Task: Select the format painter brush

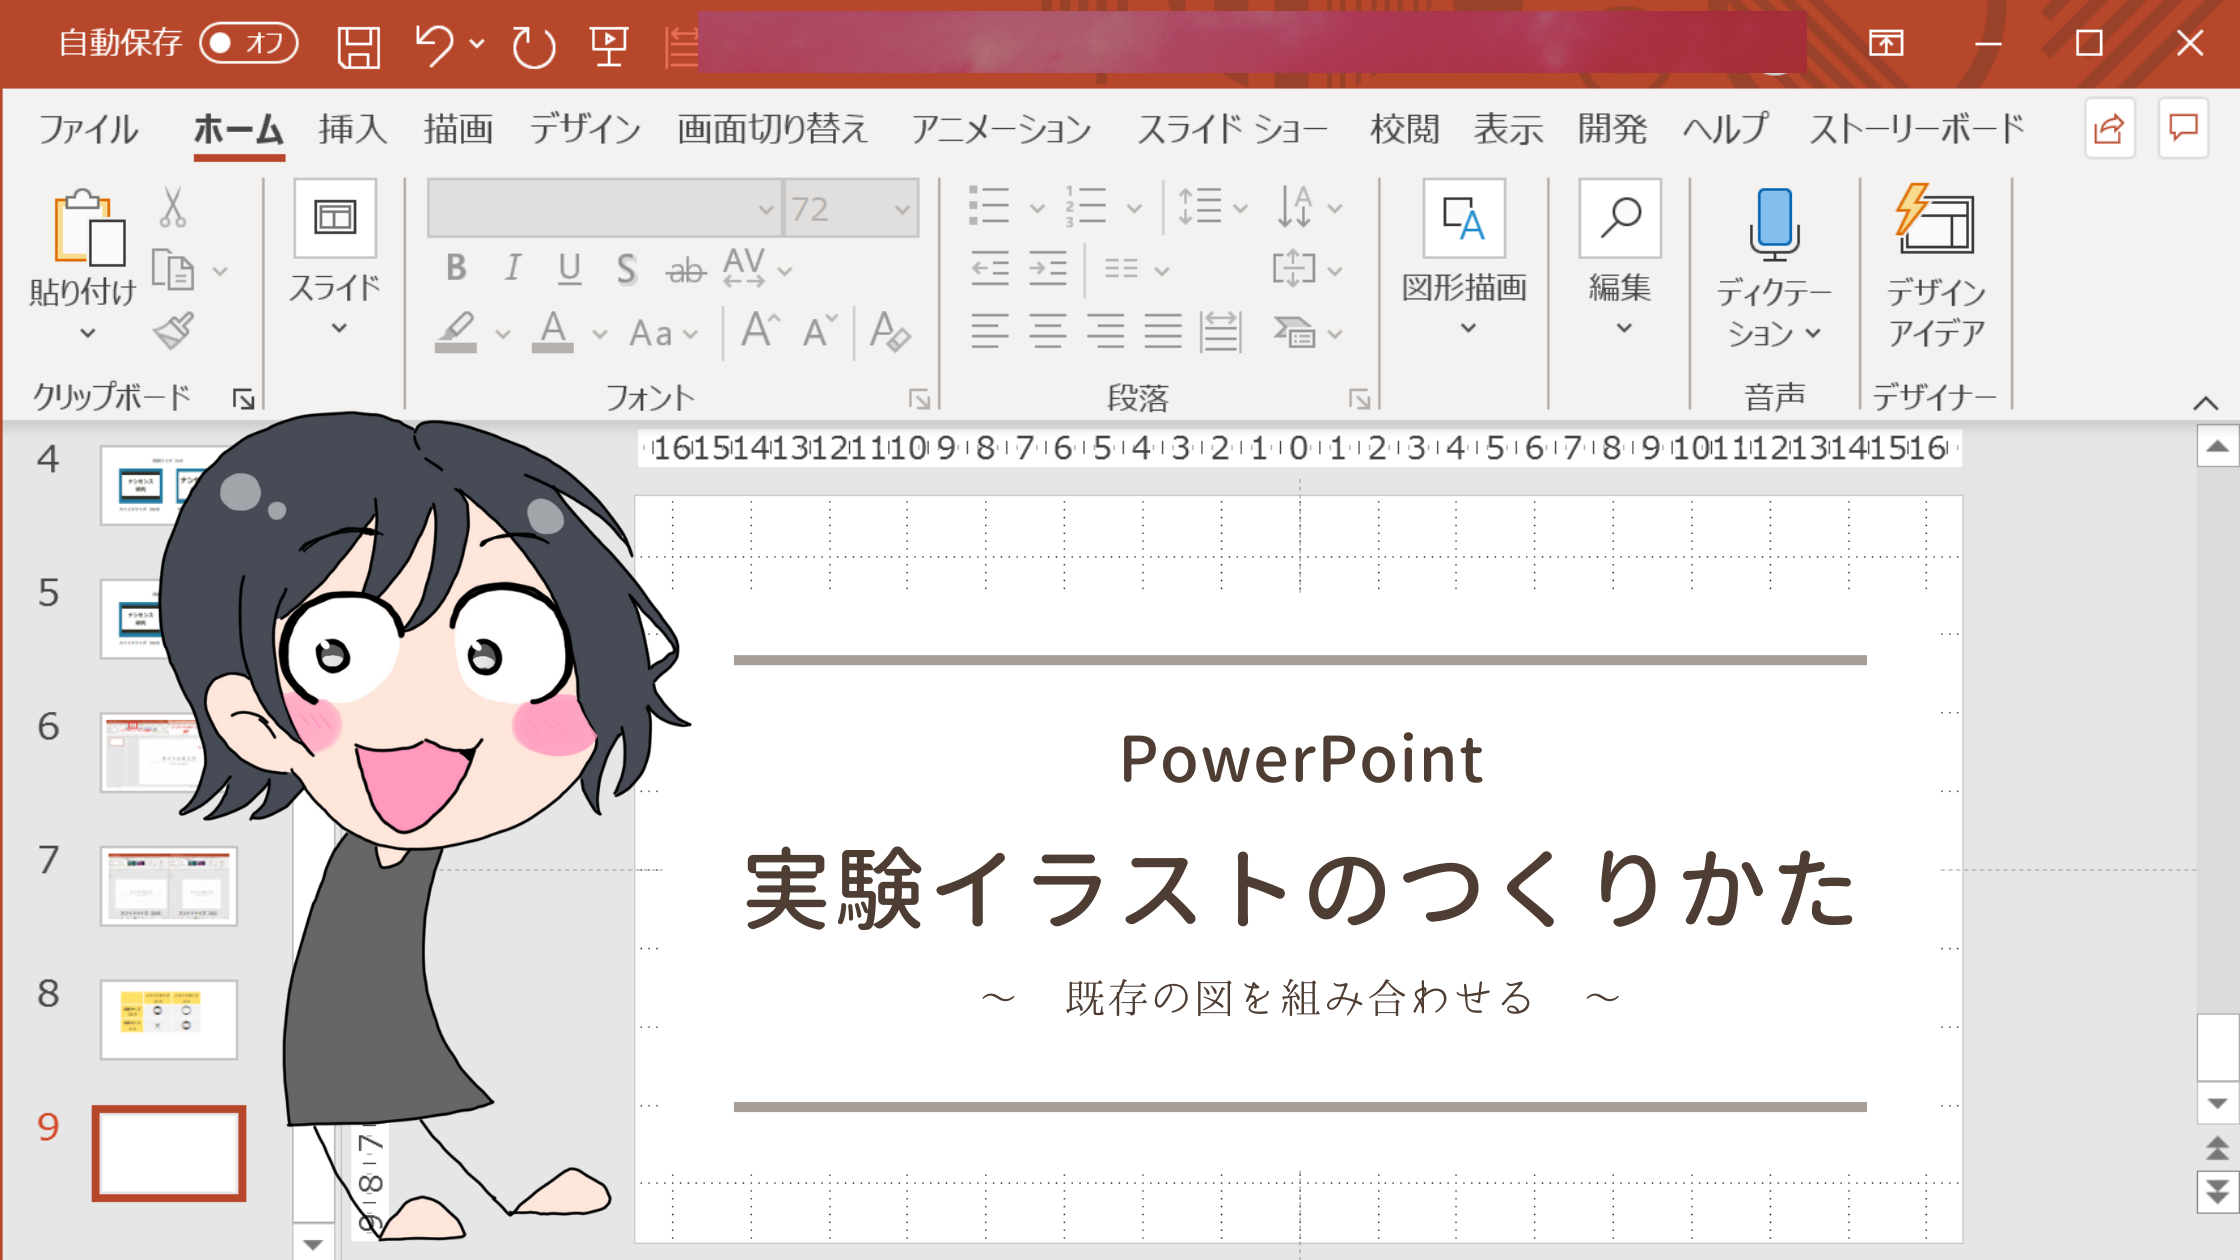Action: click(173, 331)
